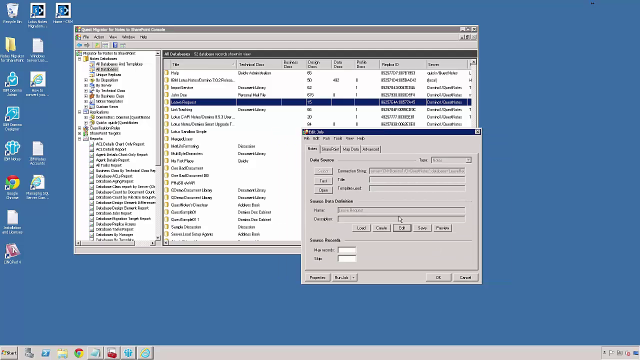Viewport: 640px width, 360px height.
Task: Open the Run Job dropdown arrow
Action: point(353,278)
